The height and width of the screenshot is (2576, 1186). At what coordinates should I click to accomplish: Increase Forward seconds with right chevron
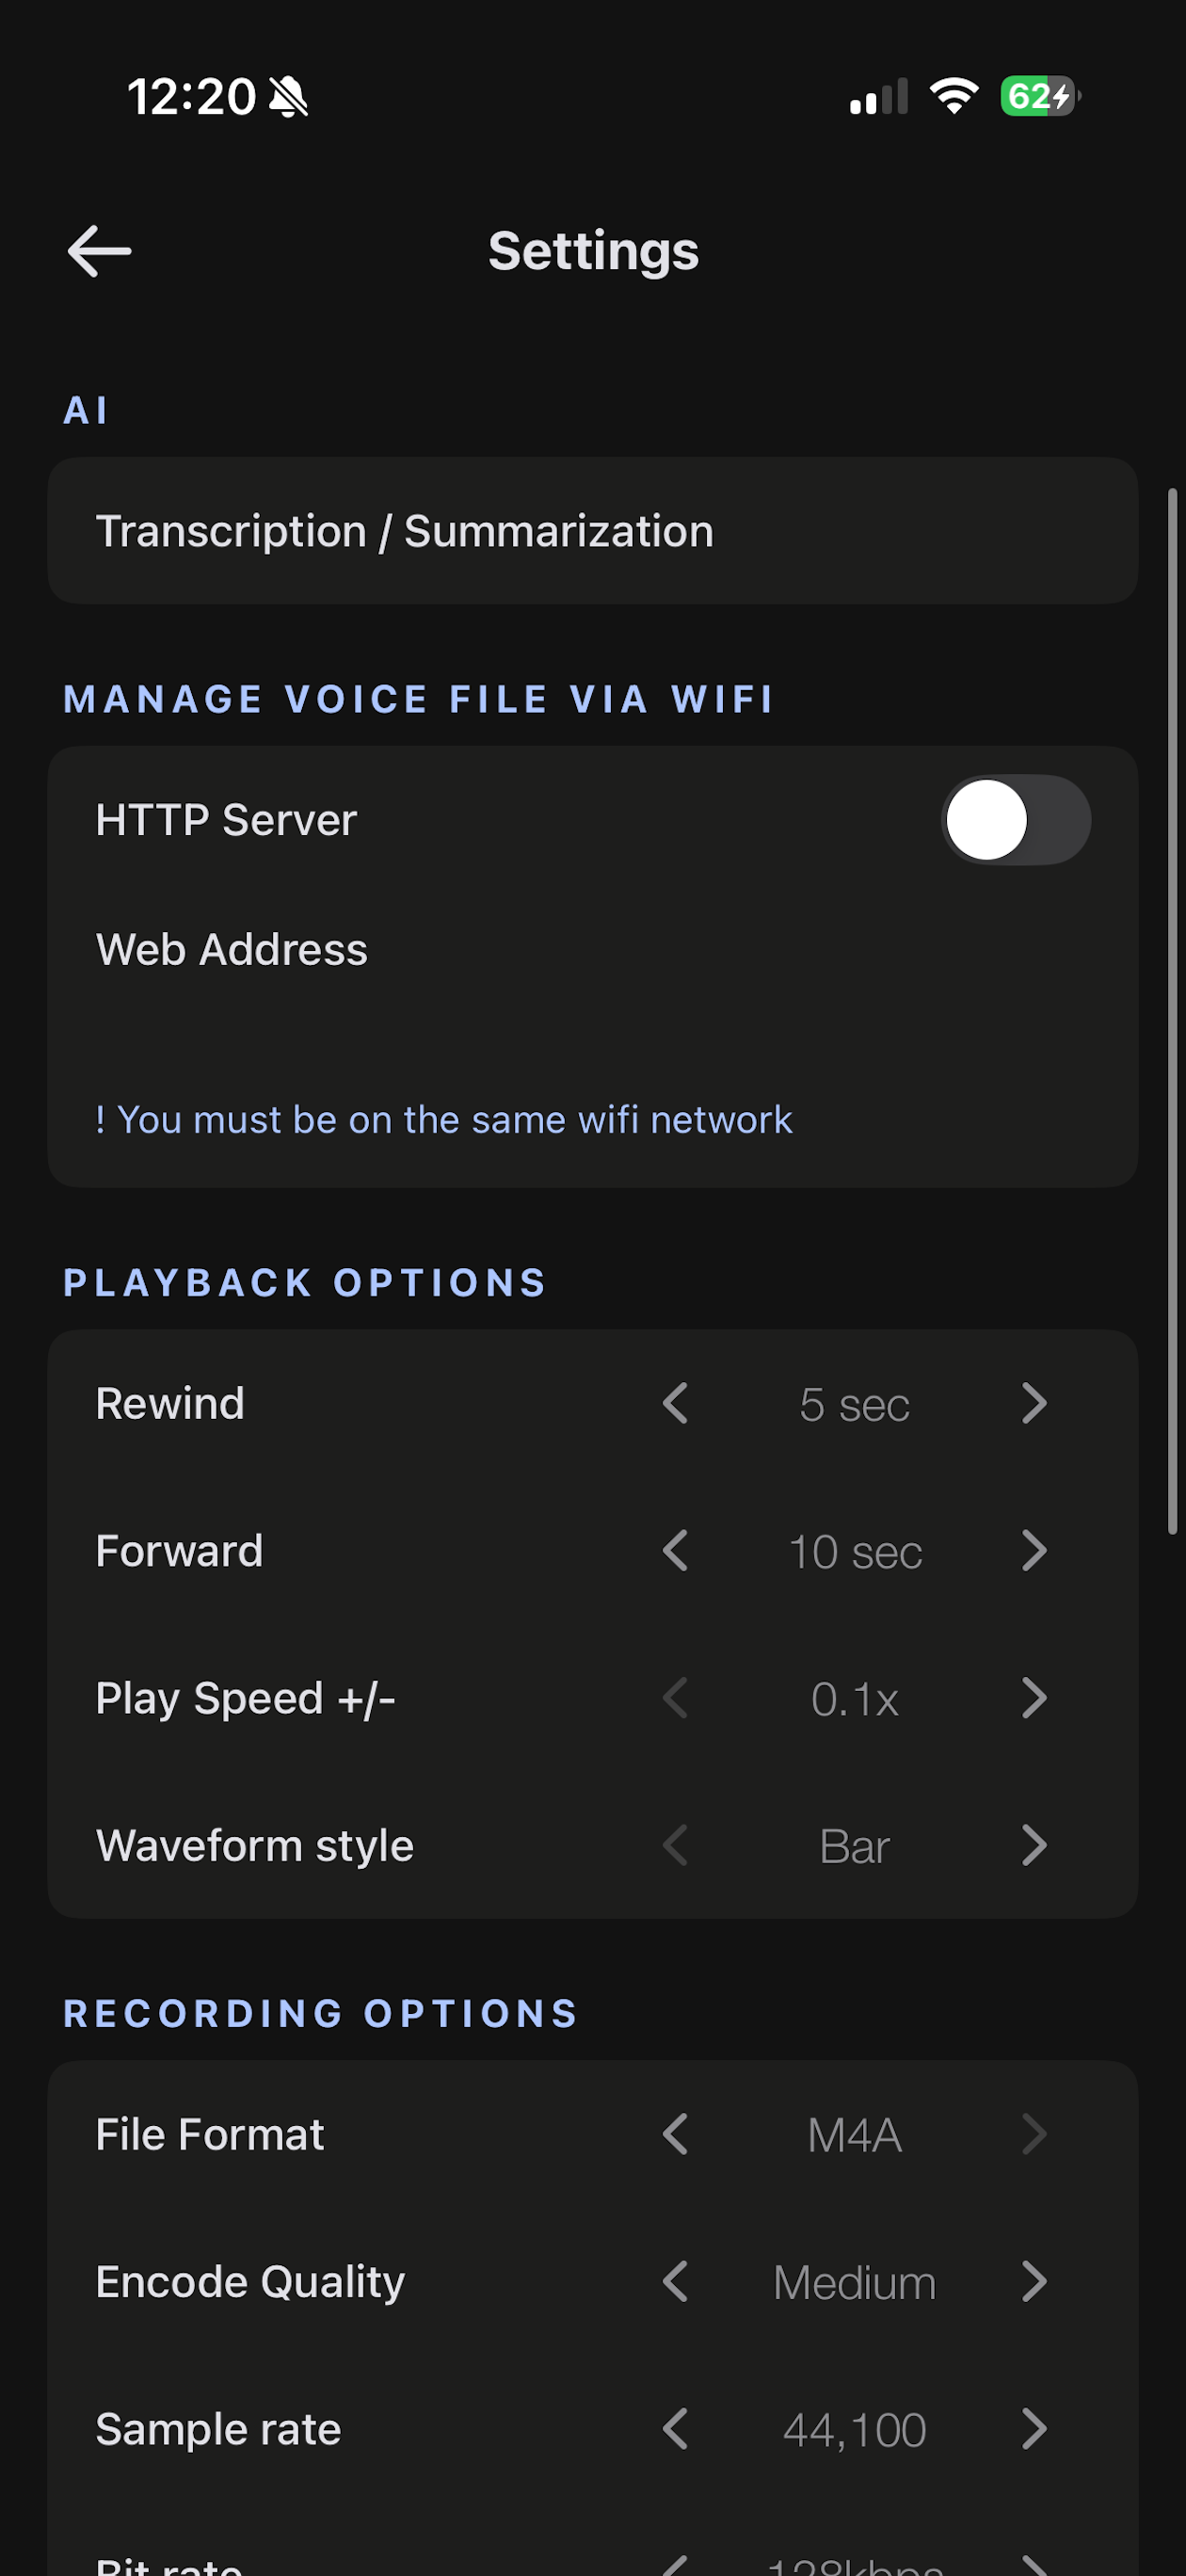(1034, 1551)
